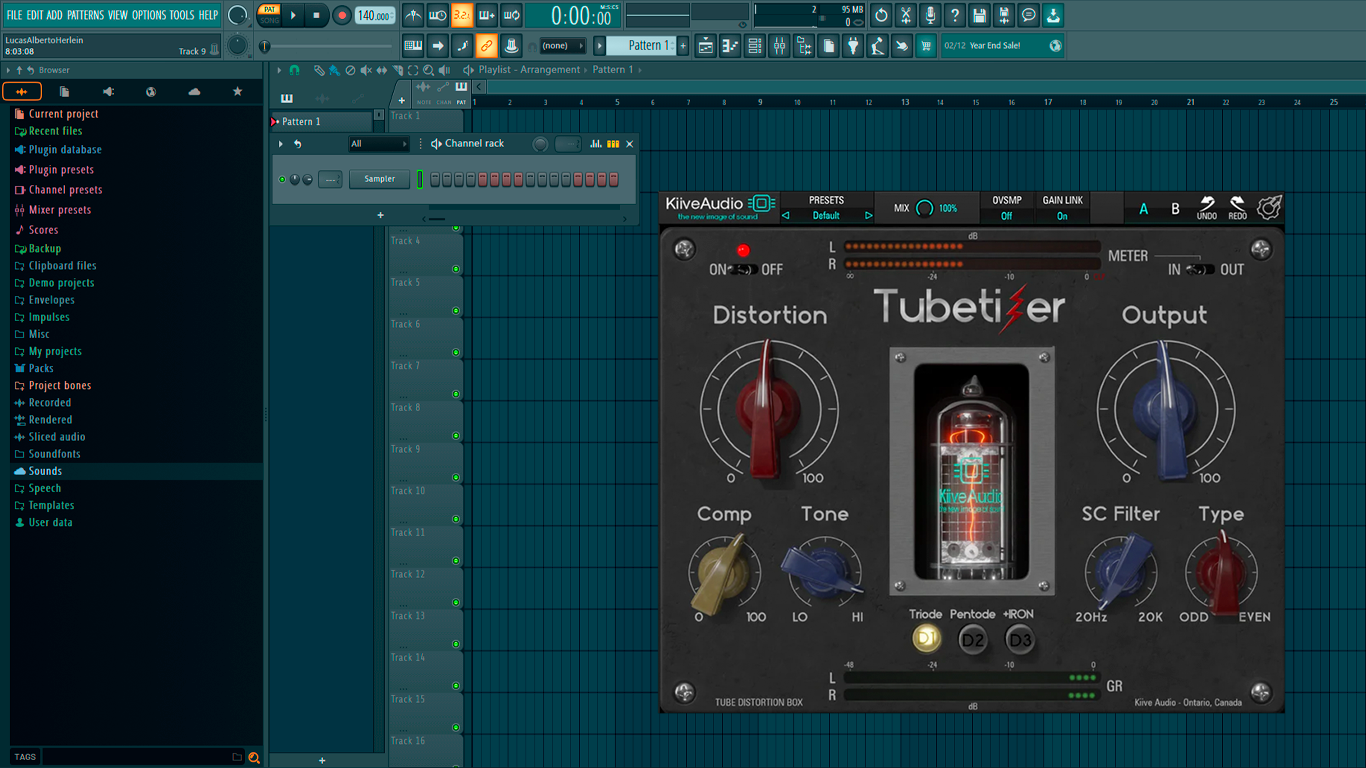This screenshot has height=768, width=1366.
Task: Select the Triode D1 tube mode
Action: click(926, 638)
